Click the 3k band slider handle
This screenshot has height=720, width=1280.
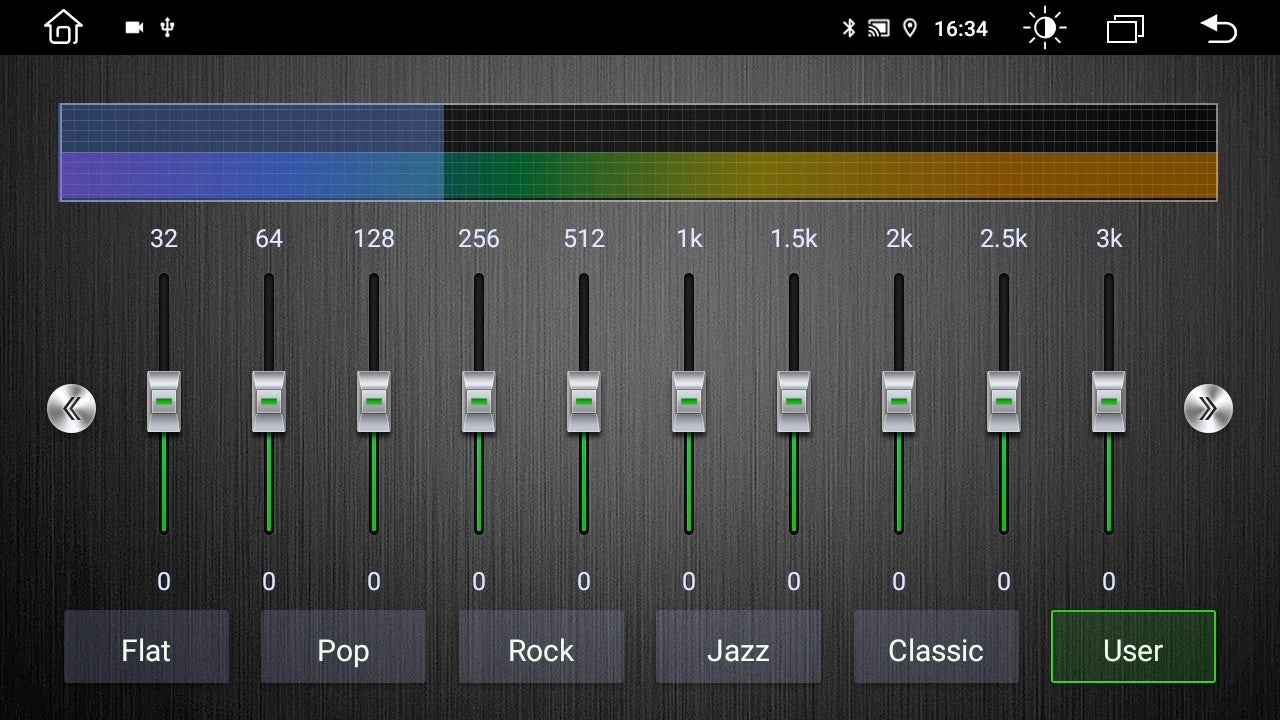1109,402
